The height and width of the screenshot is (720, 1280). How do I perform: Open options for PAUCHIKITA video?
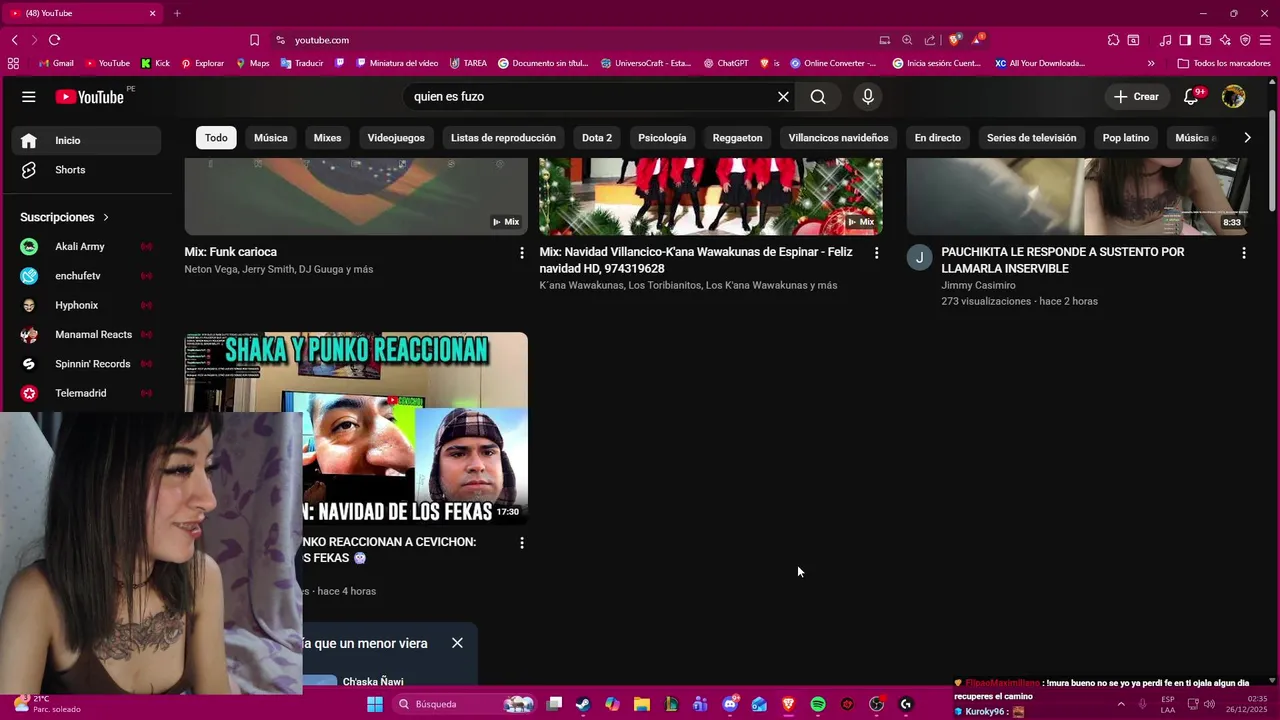[x=1244, y=253]
